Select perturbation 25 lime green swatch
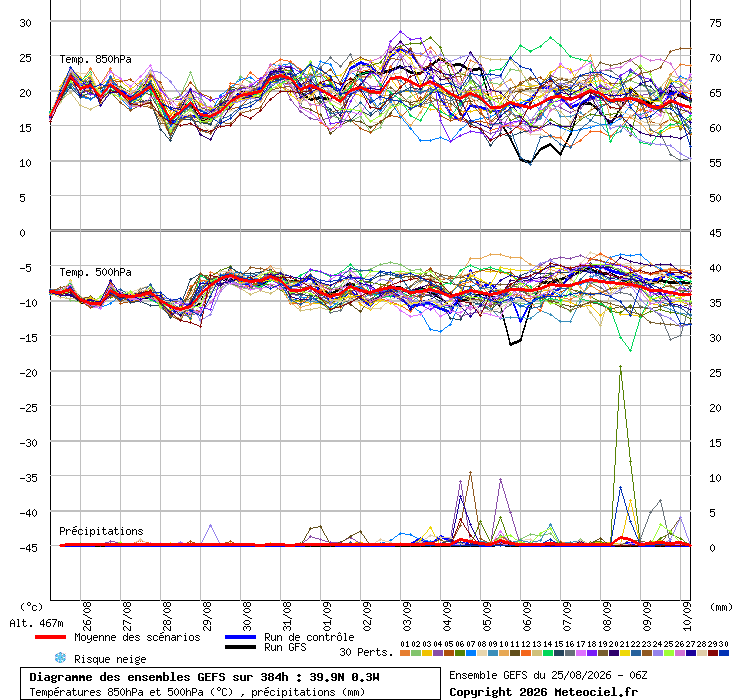Image resolution: width=740 pixels, height=700 pixels. (669, 653)
